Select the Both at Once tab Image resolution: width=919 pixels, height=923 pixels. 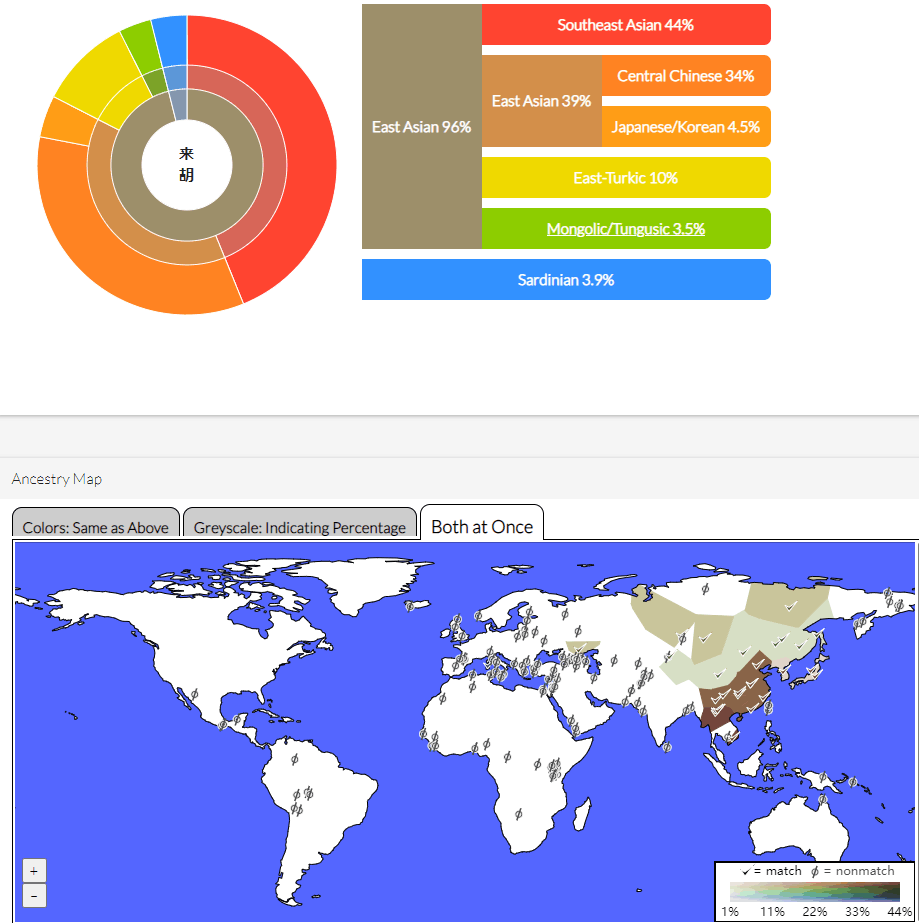[x=482, y=522]
